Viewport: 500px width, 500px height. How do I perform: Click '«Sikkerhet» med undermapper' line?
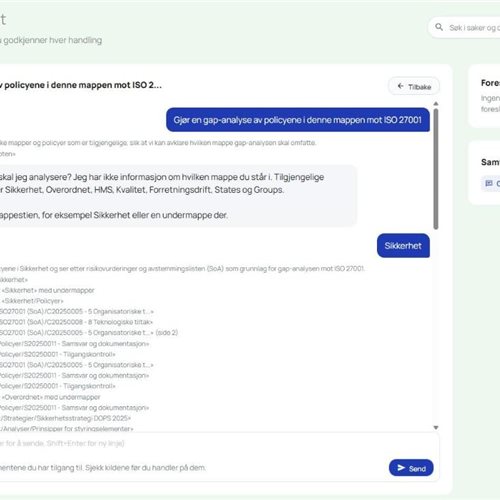click(48, 290)
